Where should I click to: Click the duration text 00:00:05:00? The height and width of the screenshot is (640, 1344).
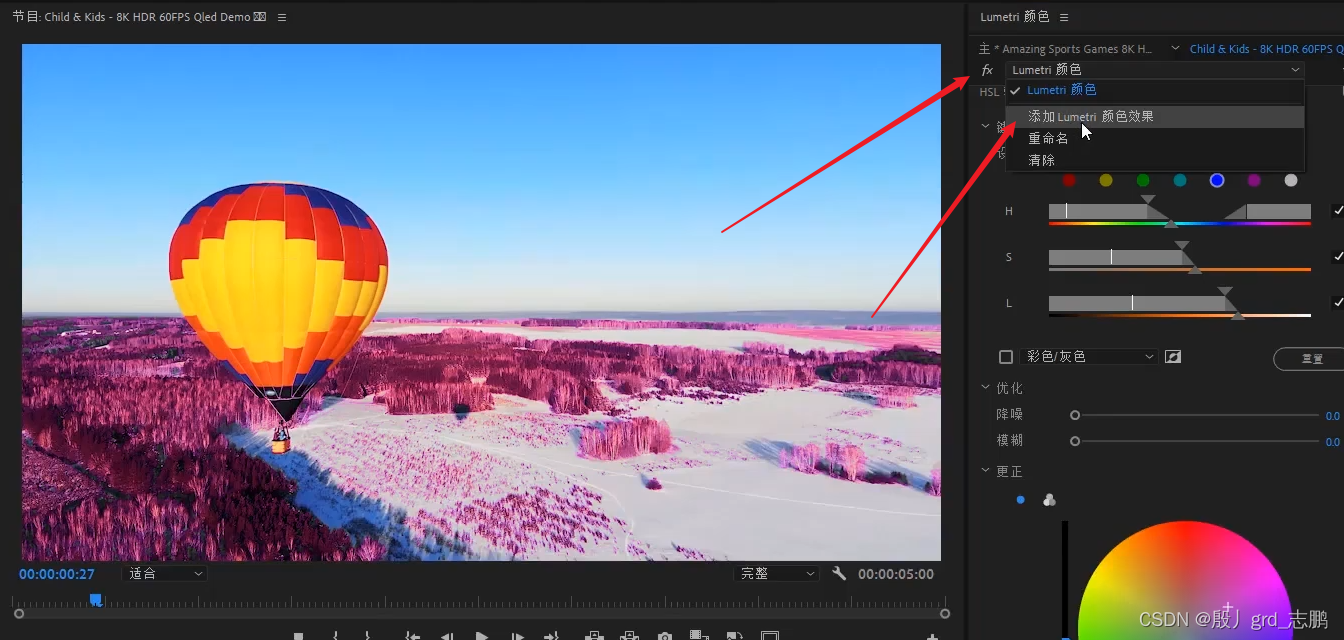tap(896, 574)
